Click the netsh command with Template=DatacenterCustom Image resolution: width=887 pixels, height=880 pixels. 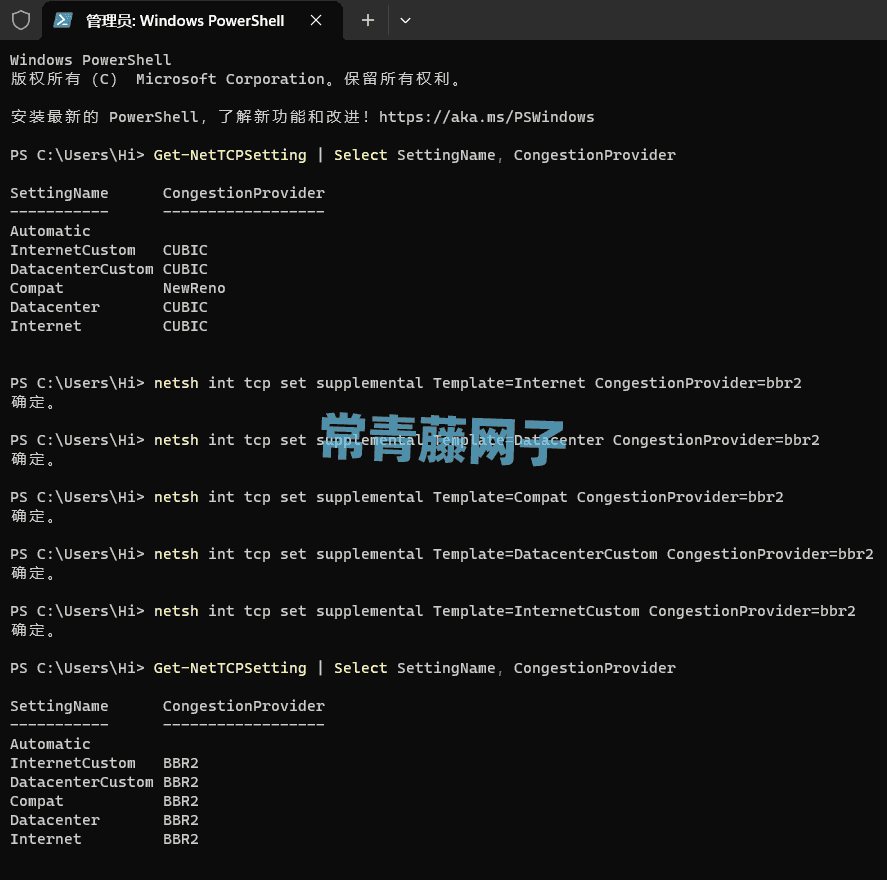tap(442, 554)
